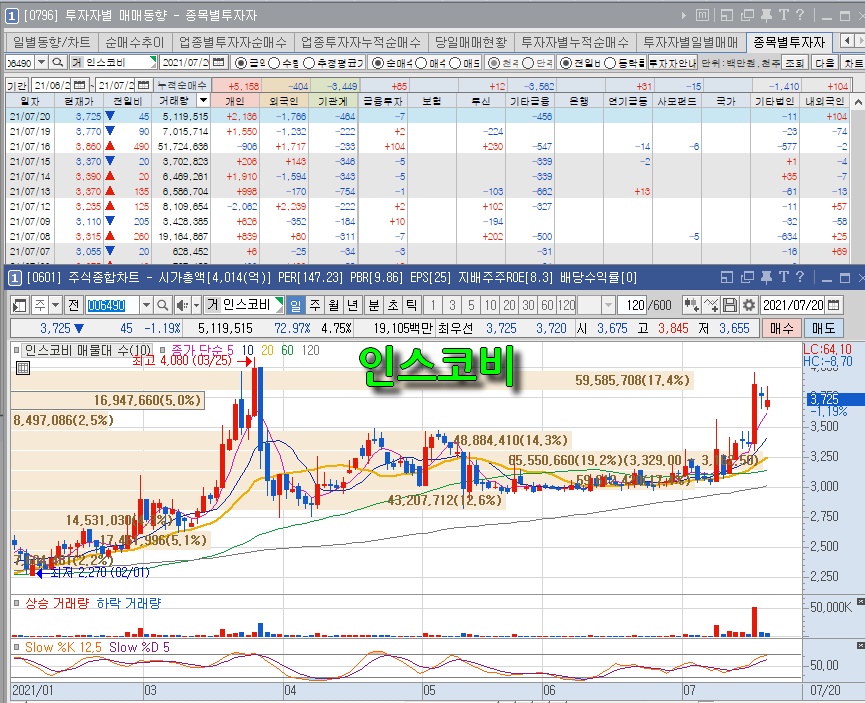Image resolution: width=865 pixels, height=703 pixels.
Task: Click the search magnifier in chart toolbar
Action: (x=162, y=305)
